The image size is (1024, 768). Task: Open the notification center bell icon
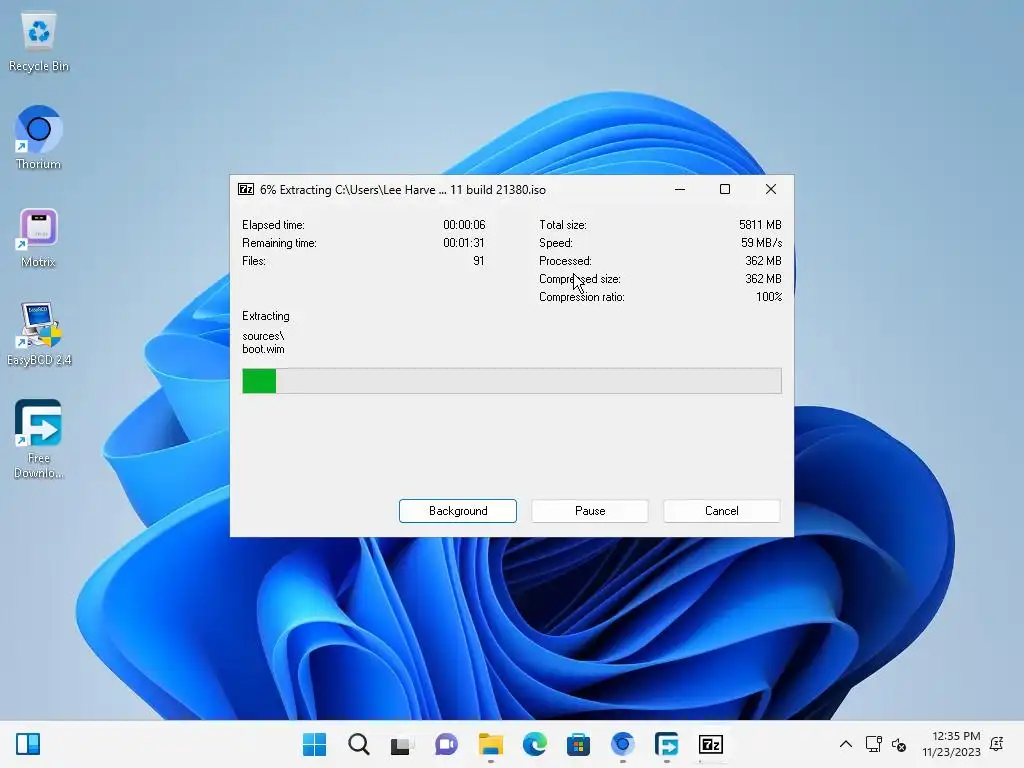point(997,744)
